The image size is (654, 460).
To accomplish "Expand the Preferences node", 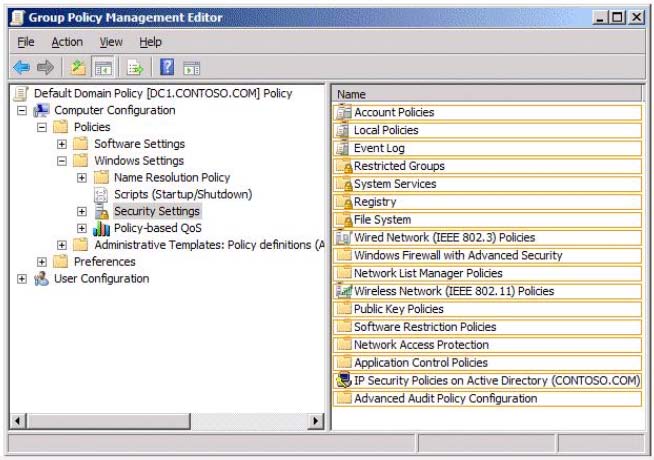I will coord(42,262).
